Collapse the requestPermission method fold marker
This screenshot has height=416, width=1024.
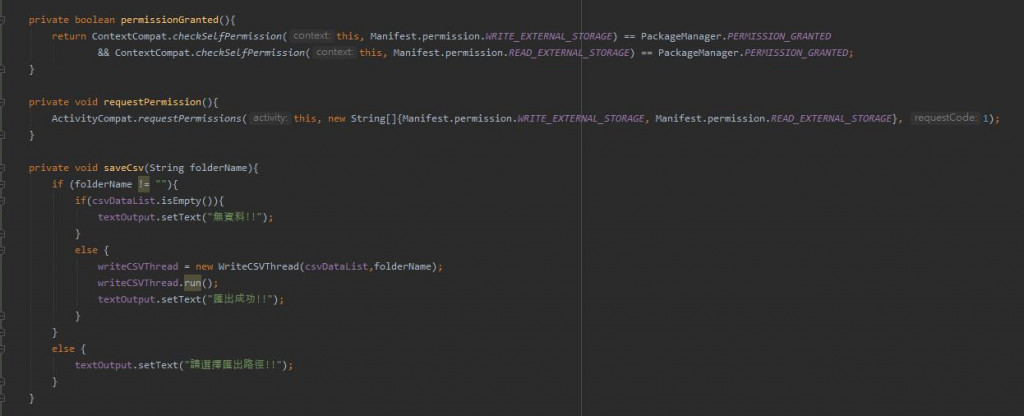pyautogui.click(x=2, y=102)
